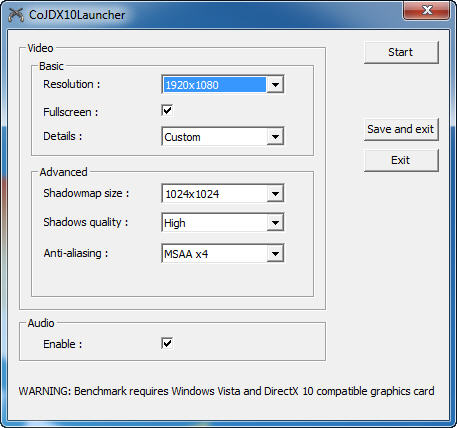Click the Resolution label
Viewport: 457px width, 428px height.
(x=71, y=84)
